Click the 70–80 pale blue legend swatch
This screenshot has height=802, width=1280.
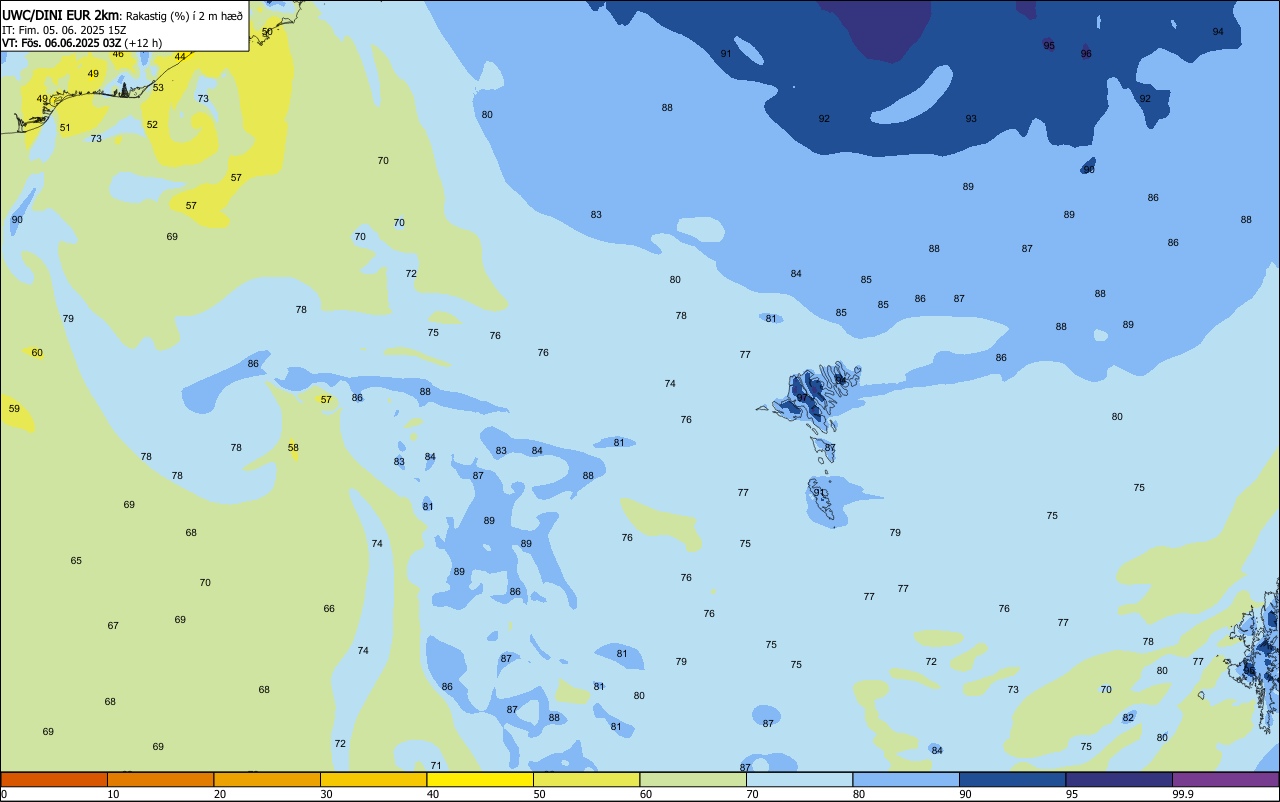tap(799, 779)
